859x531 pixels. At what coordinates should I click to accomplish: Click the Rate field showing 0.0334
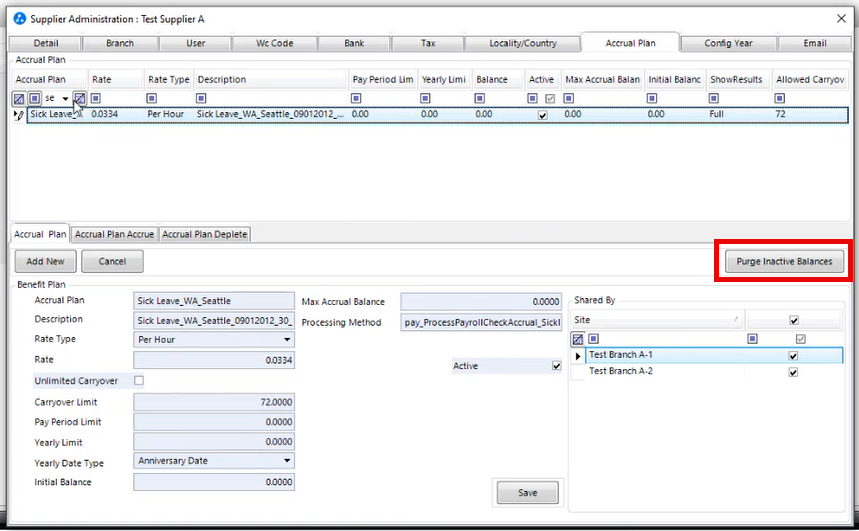(214, 360)
